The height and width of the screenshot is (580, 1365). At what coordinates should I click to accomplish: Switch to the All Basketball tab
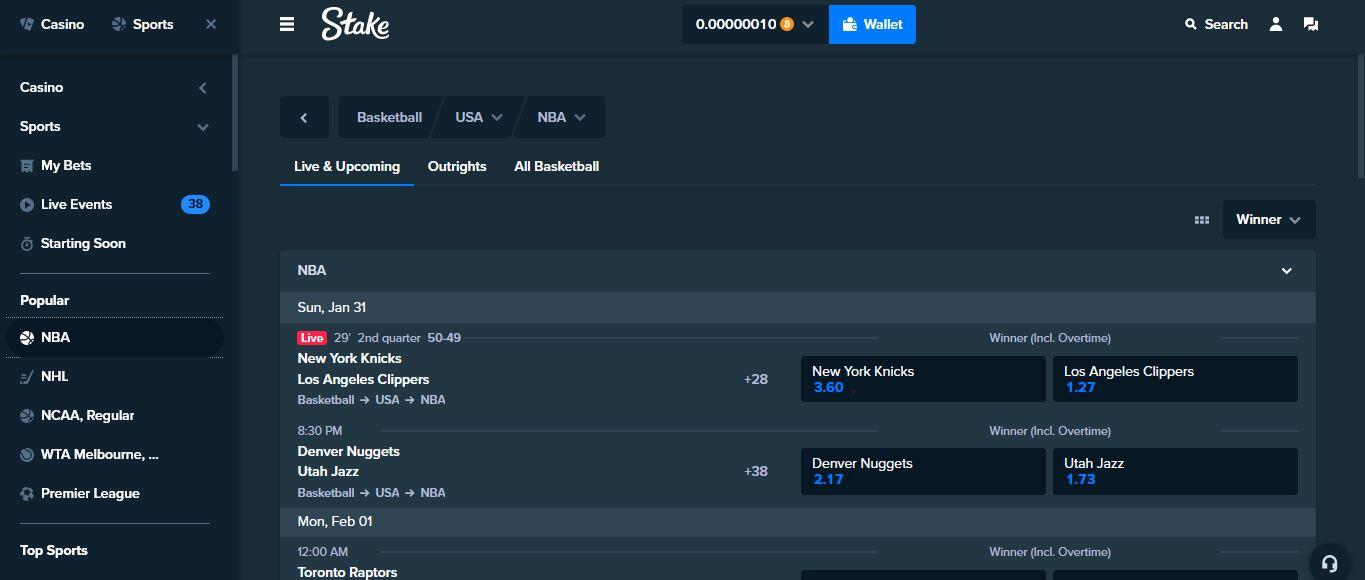tap(556, 166)
